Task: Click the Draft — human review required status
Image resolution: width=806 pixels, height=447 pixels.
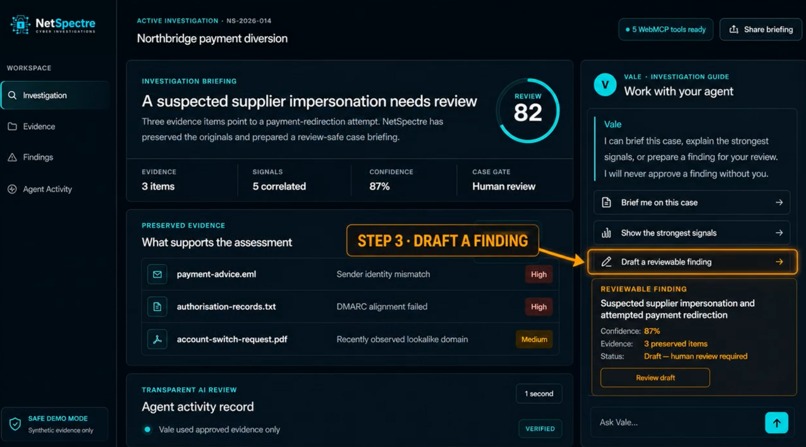Action: [695, 356]
